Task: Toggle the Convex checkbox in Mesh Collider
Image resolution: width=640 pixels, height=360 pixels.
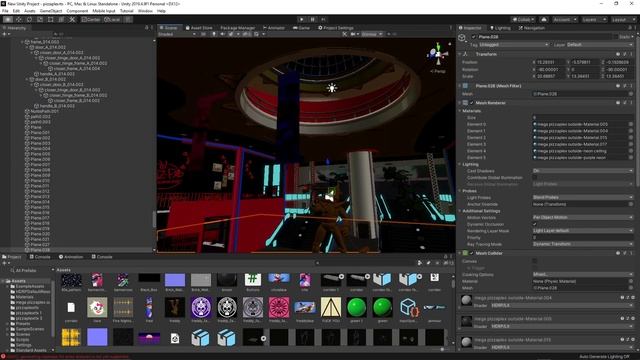Action: (x=535, y=261)
